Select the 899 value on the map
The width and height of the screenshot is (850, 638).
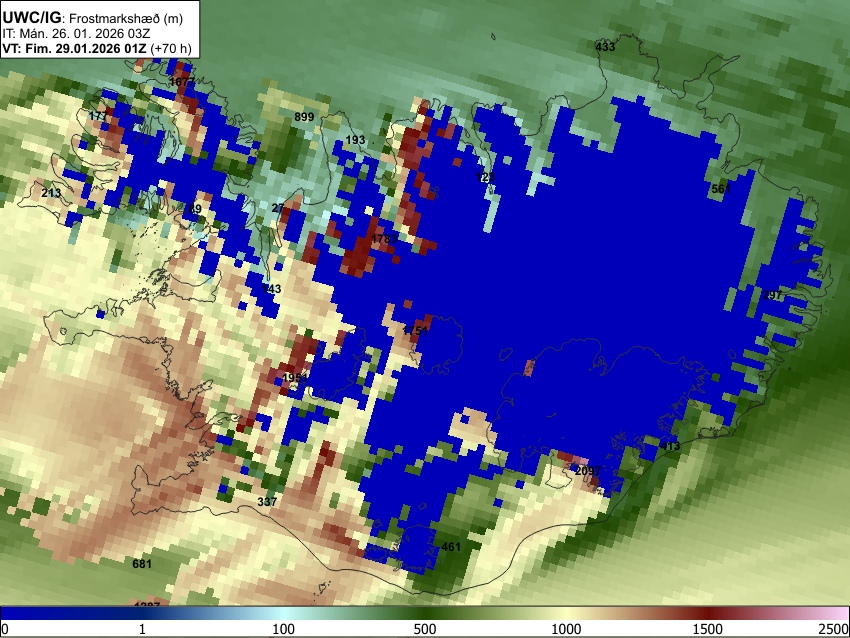304,117
